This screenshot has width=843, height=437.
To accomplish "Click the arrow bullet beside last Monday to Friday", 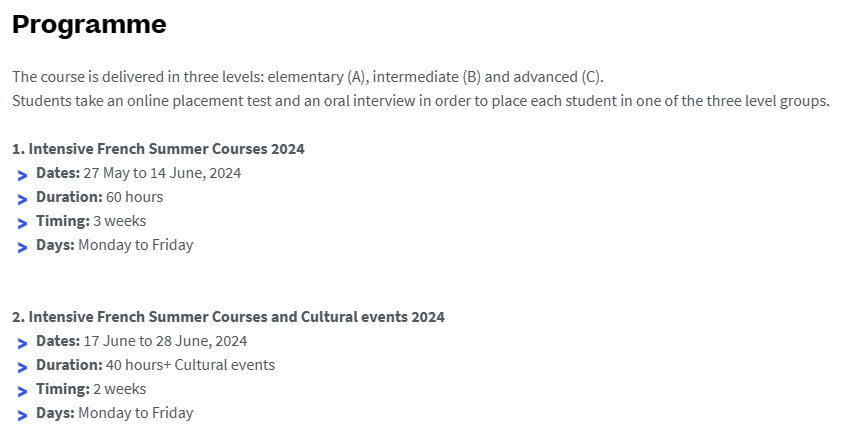I will pos(22,415).
